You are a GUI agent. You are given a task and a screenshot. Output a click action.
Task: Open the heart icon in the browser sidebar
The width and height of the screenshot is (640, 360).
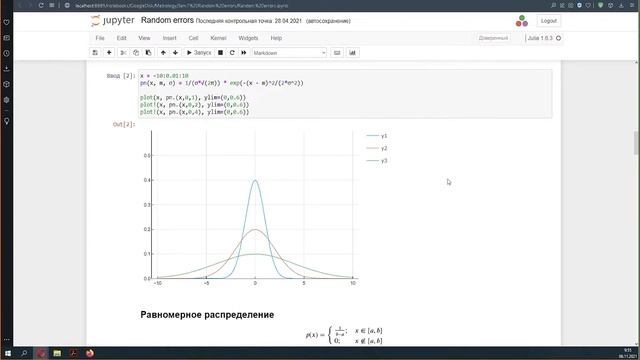coord(7,22)
